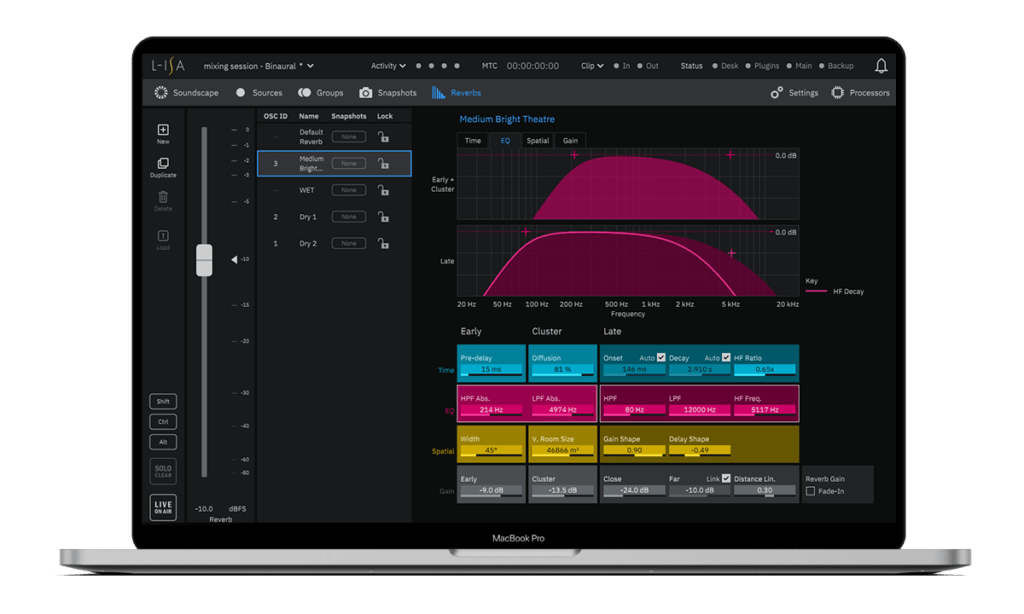Click the HF Ratio 0.65x field

tap(765, 370)
